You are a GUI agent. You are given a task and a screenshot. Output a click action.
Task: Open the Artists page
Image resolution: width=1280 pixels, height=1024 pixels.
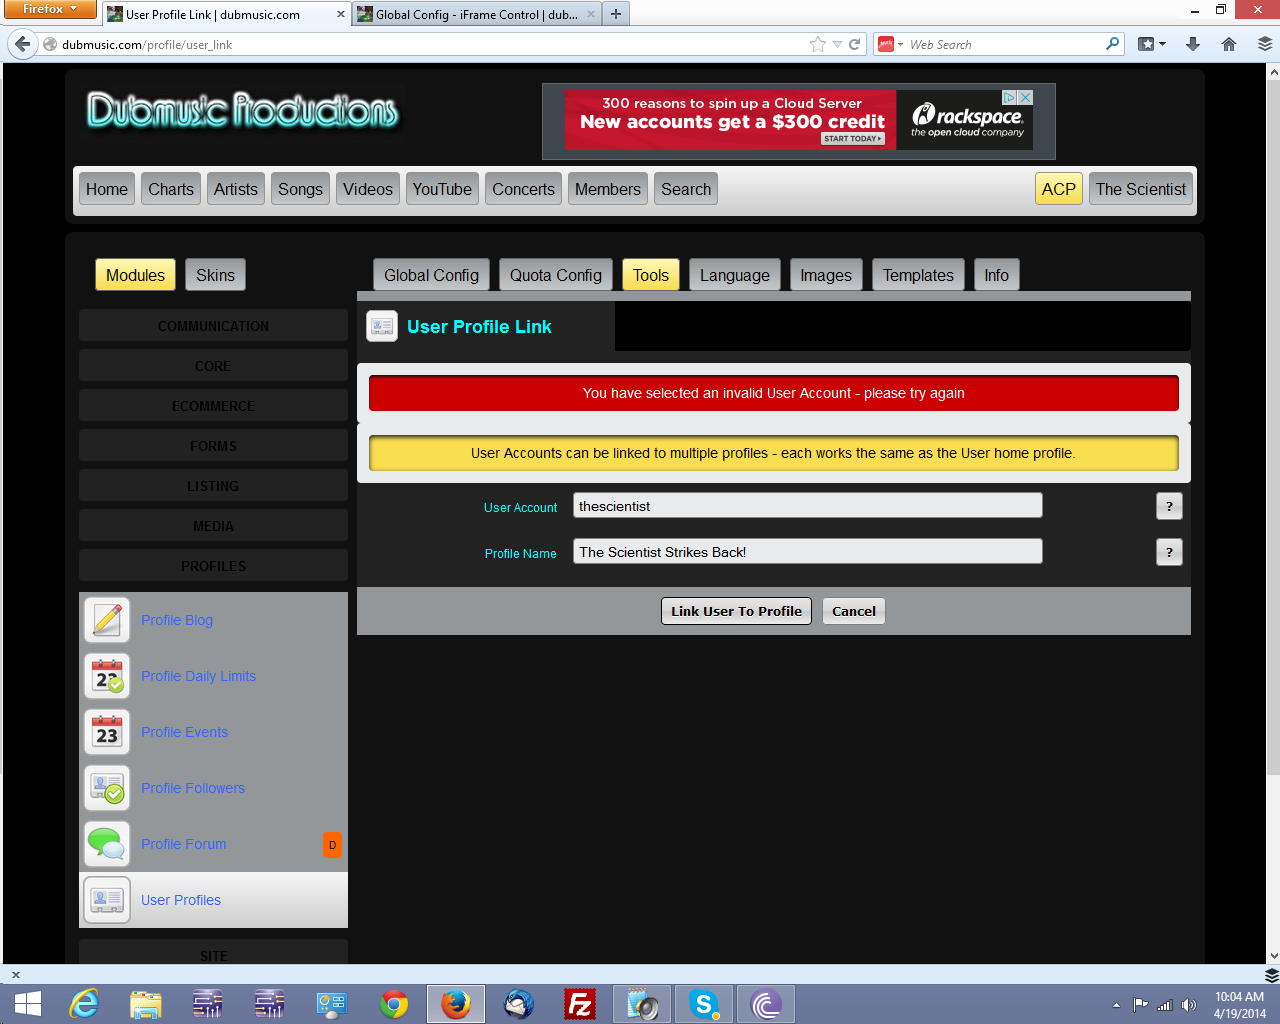click(x=236, y=189)
